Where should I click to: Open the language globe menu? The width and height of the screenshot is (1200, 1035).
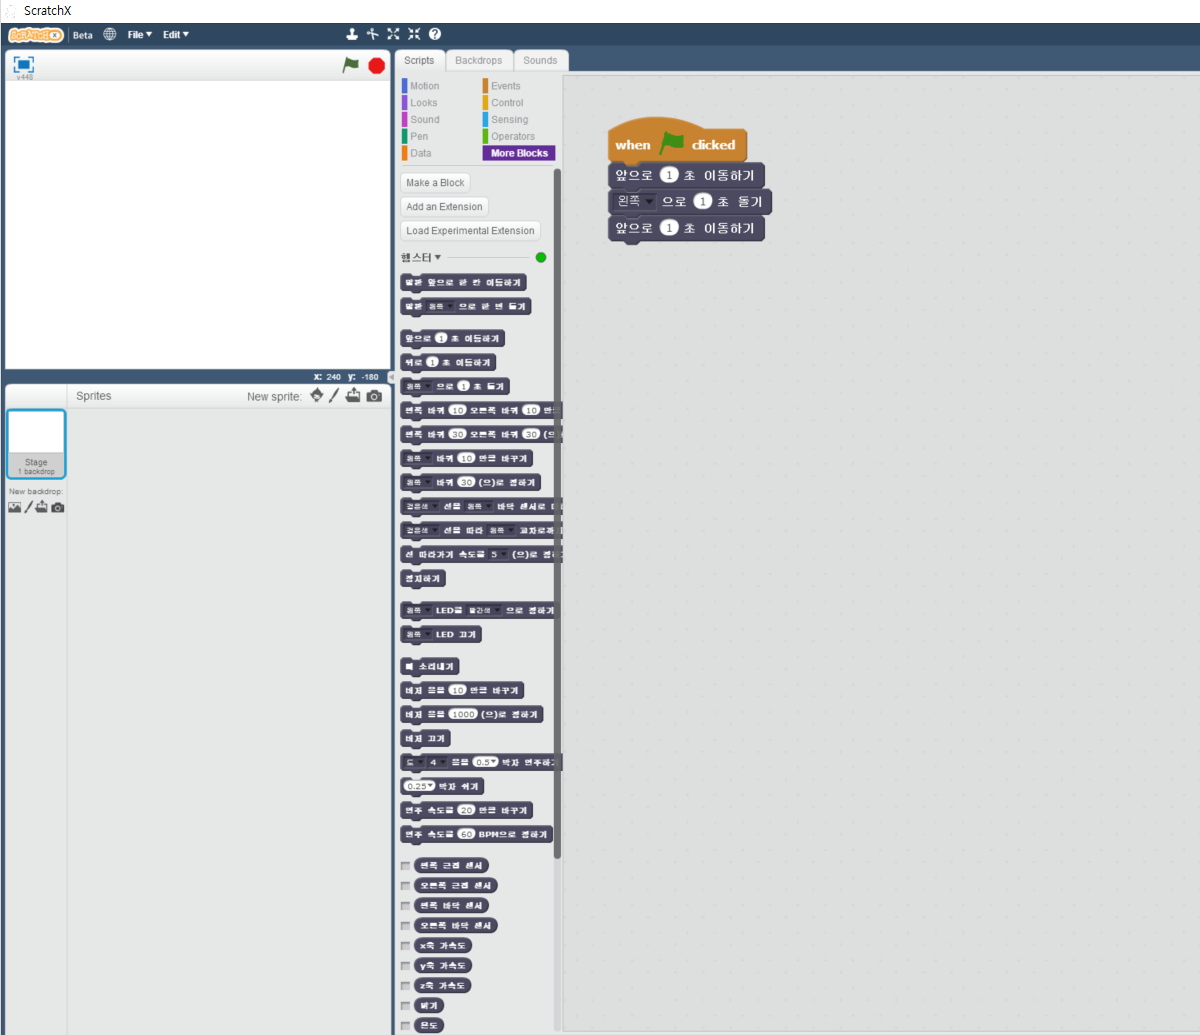pyautogui.click(x=110, y=34)
